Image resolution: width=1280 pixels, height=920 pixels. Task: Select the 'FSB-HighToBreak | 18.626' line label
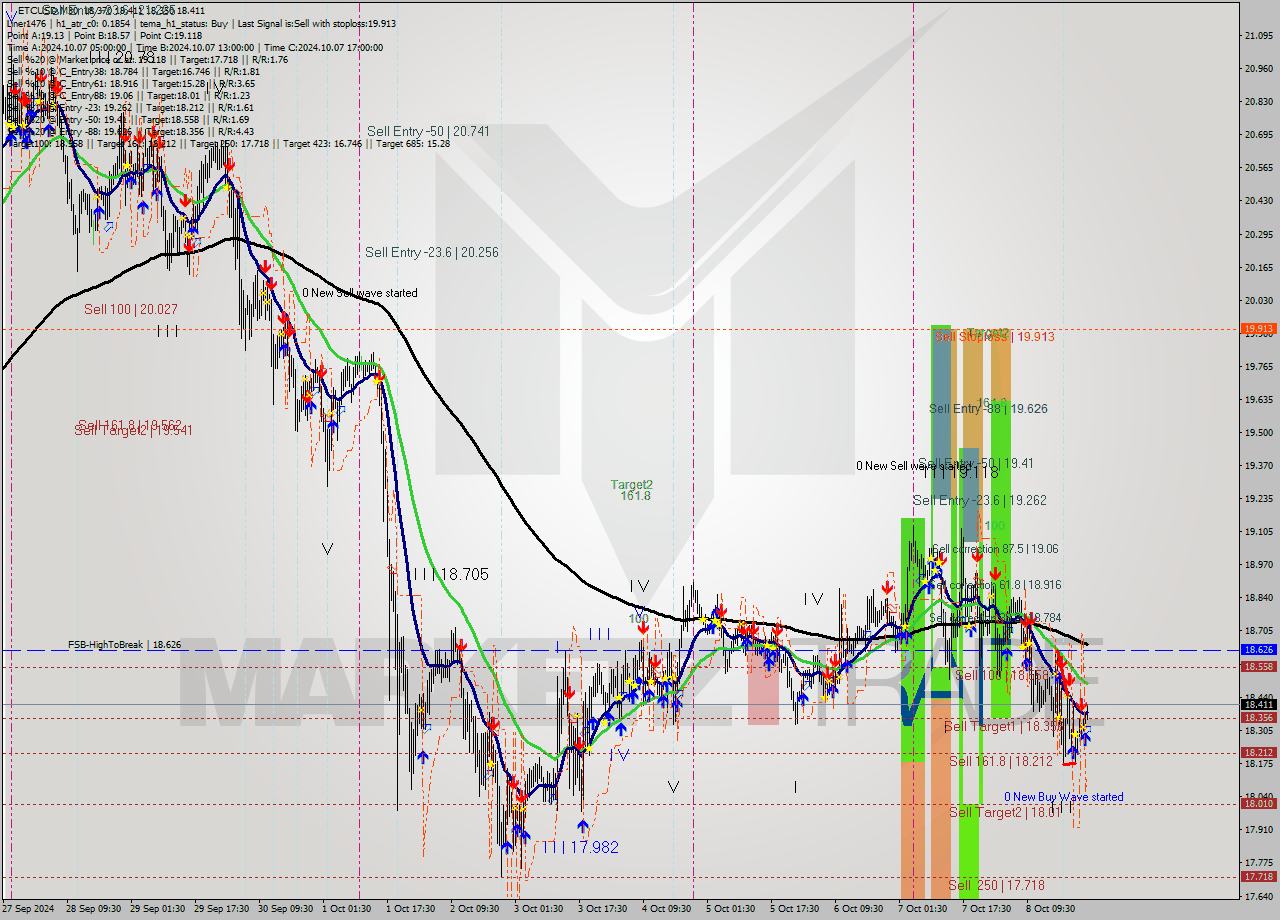coord(125,645)
